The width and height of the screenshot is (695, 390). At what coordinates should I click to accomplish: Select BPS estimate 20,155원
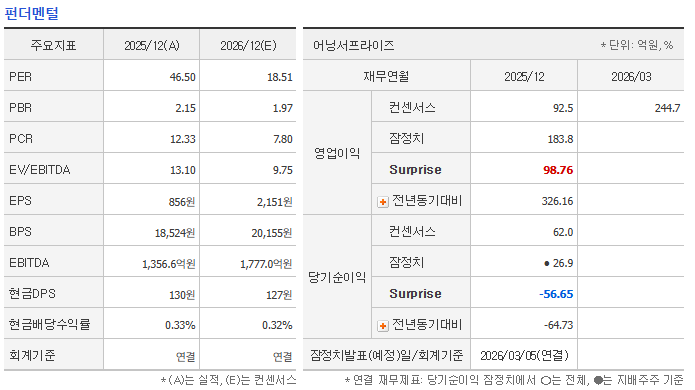coord(272,233)
